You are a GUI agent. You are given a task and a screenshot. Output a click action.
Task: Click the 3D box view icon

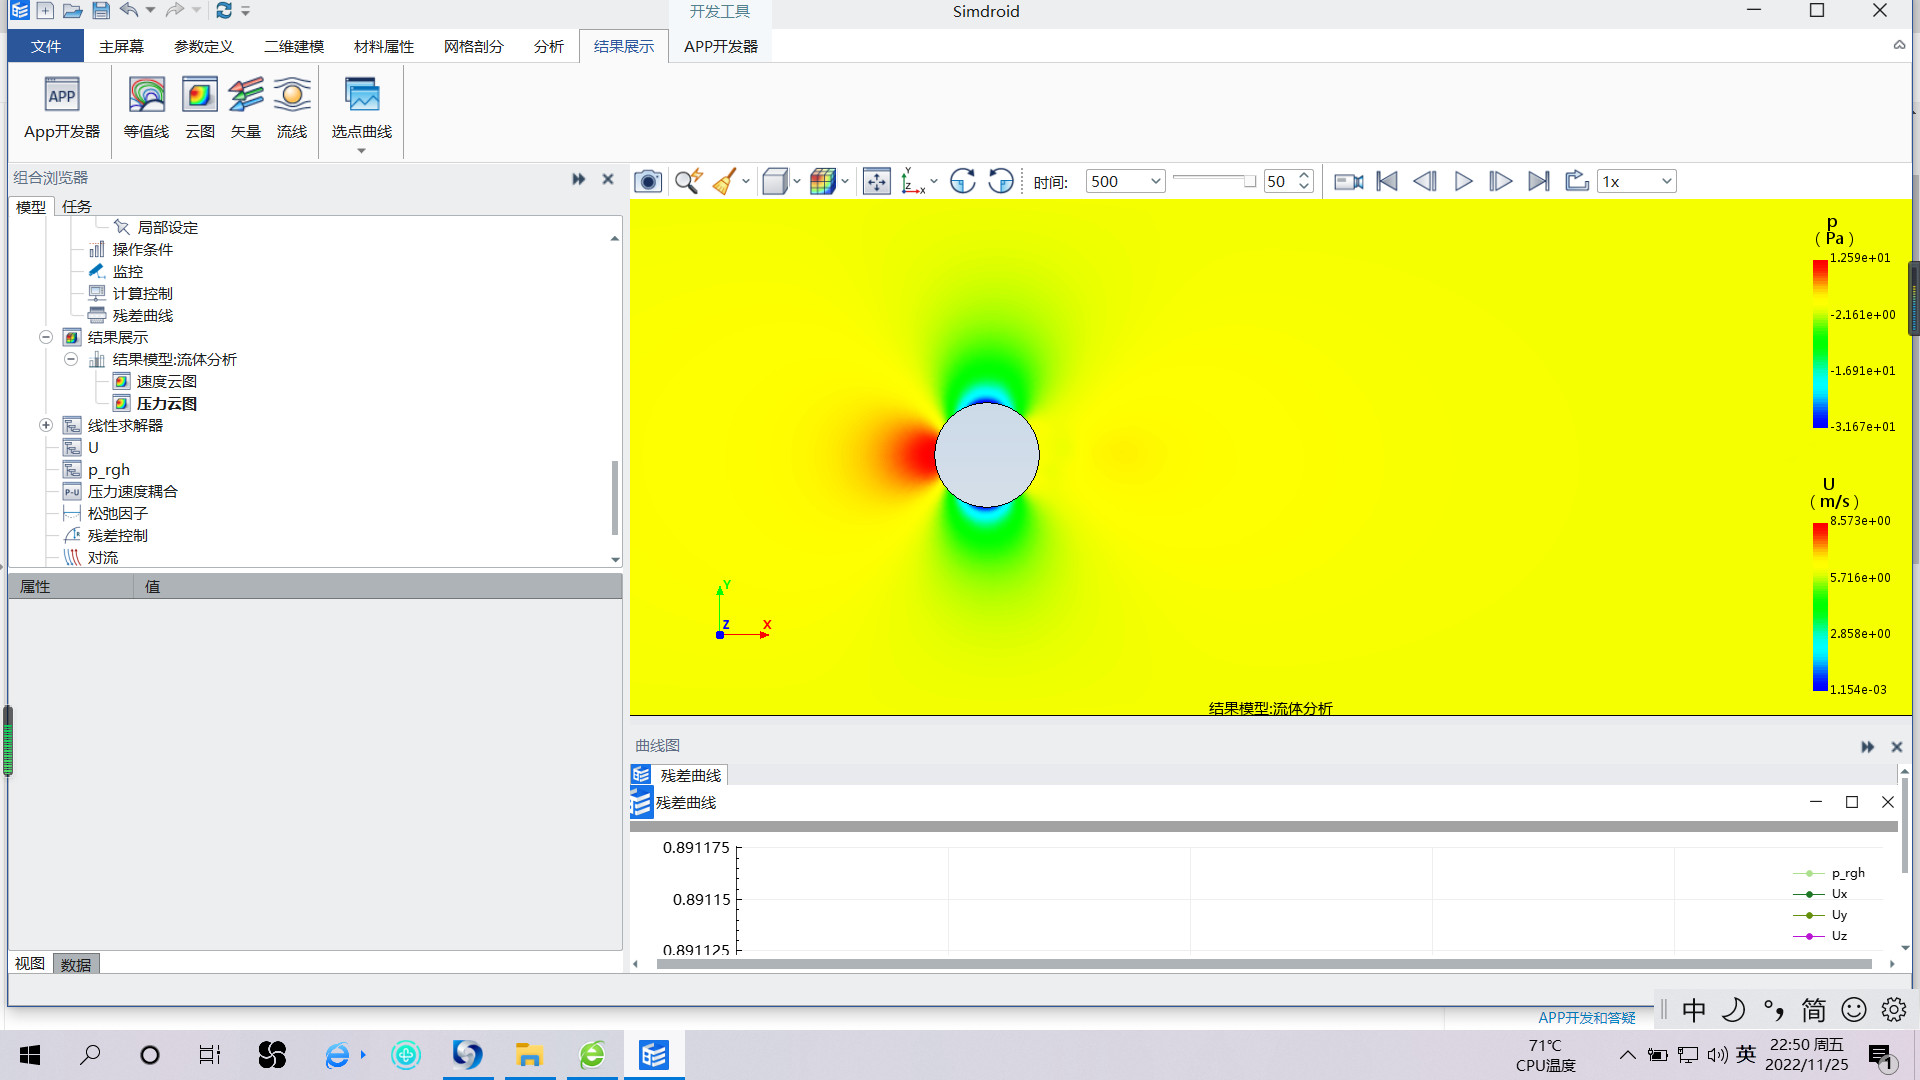coord(774,181)
